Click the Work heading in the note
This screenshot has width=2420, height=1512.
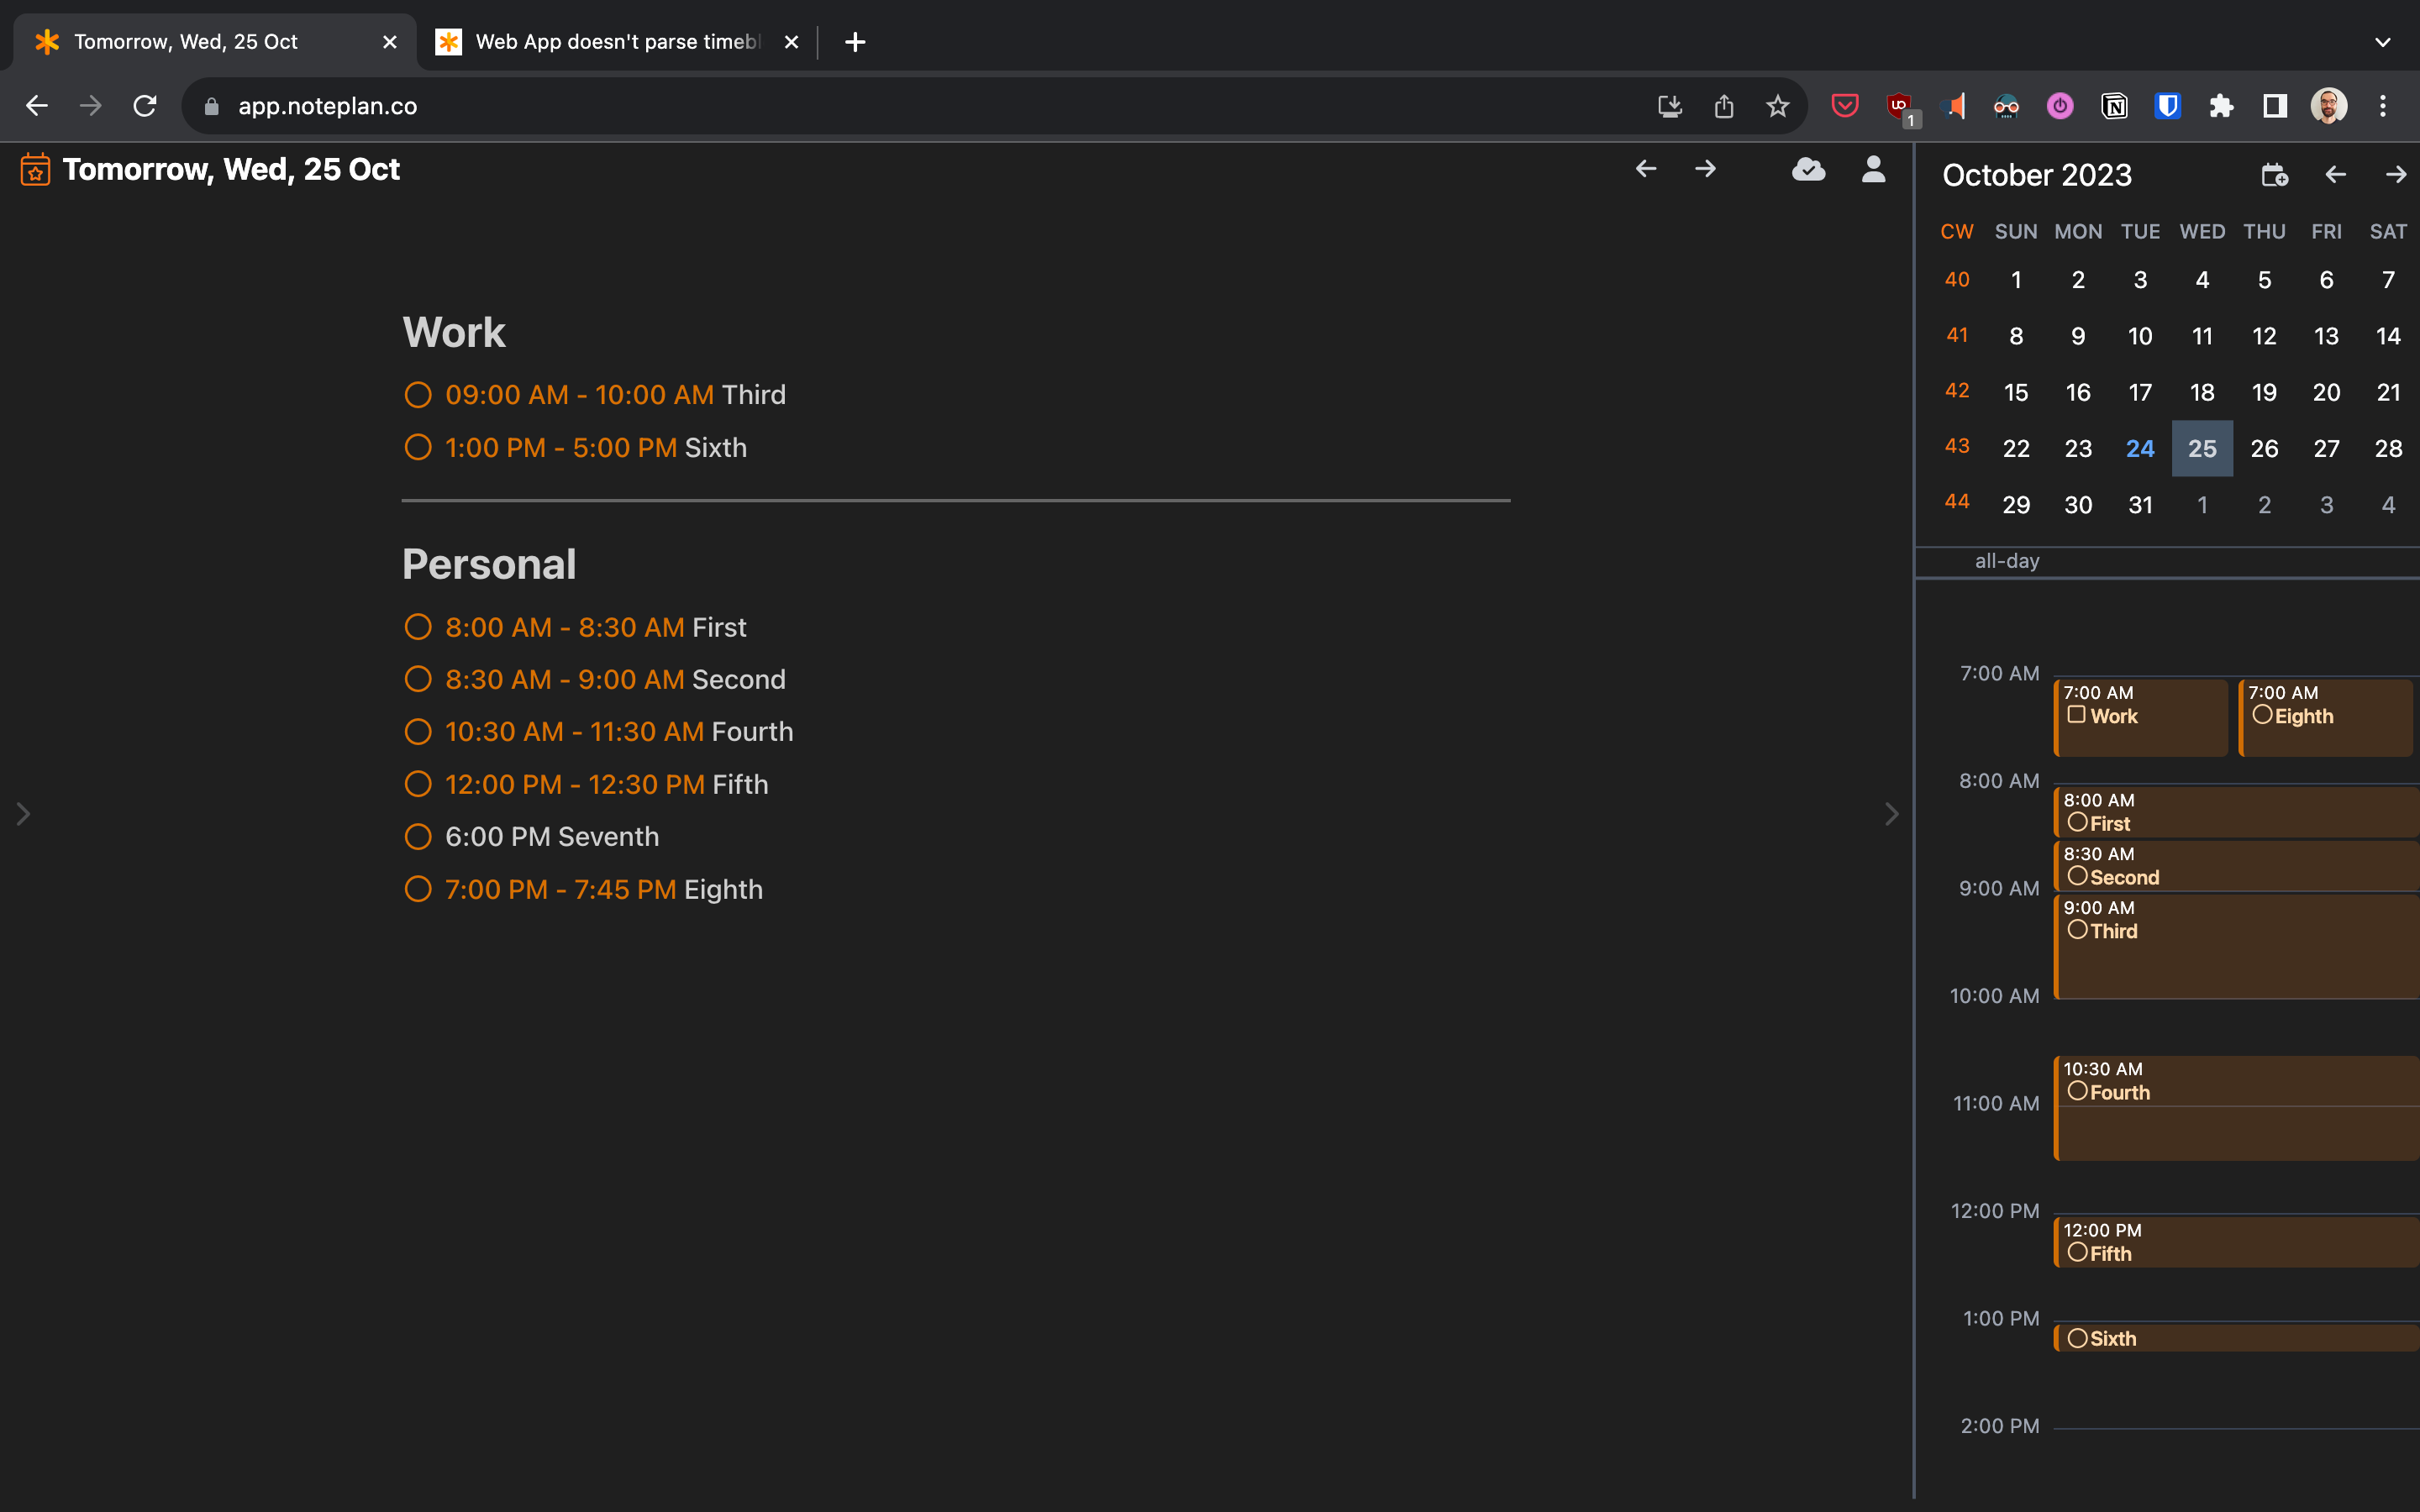(x=454, y=333)
